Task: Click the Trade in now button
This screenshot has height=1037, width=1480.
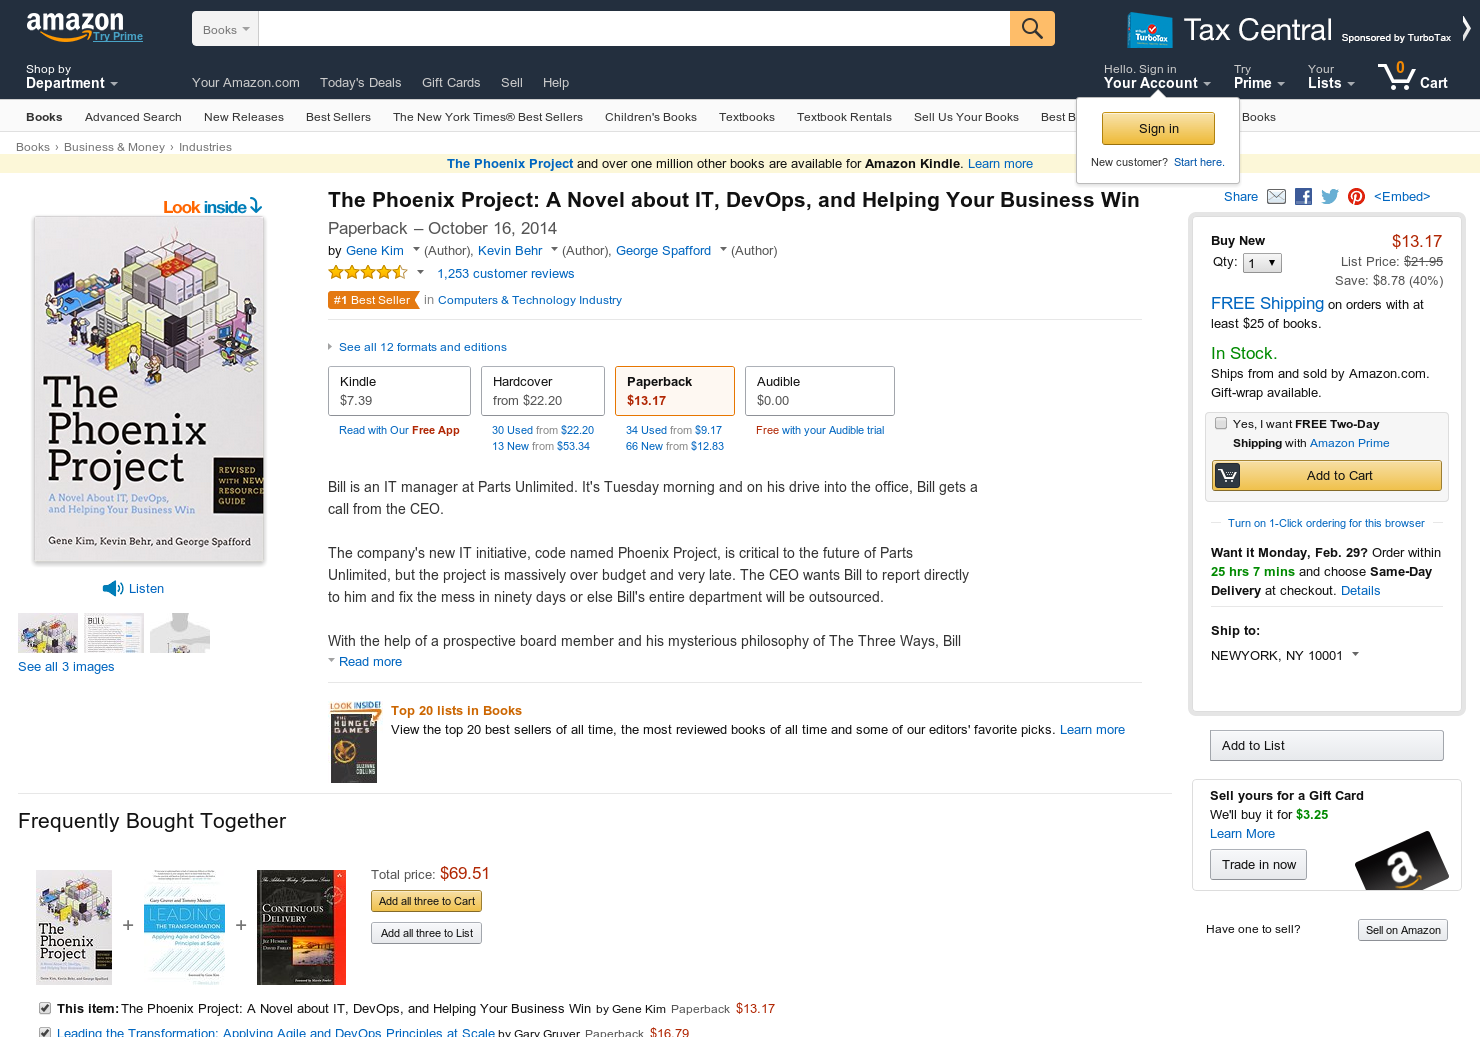Action: pos(1258,864)
